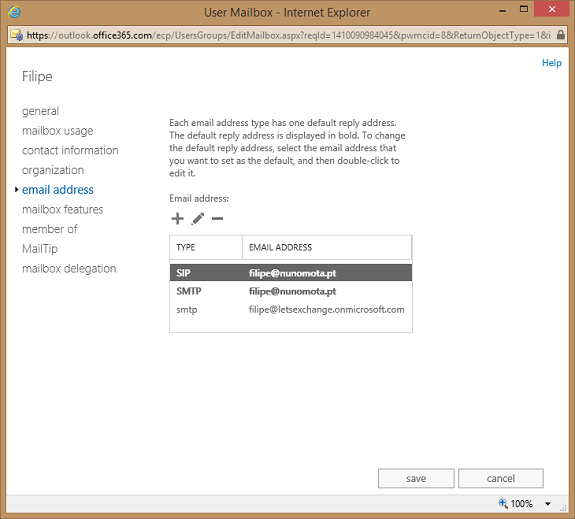Go to contact information section
This screenshot has width=575, height=519.
pyautogui.click(x=70, y=150)
